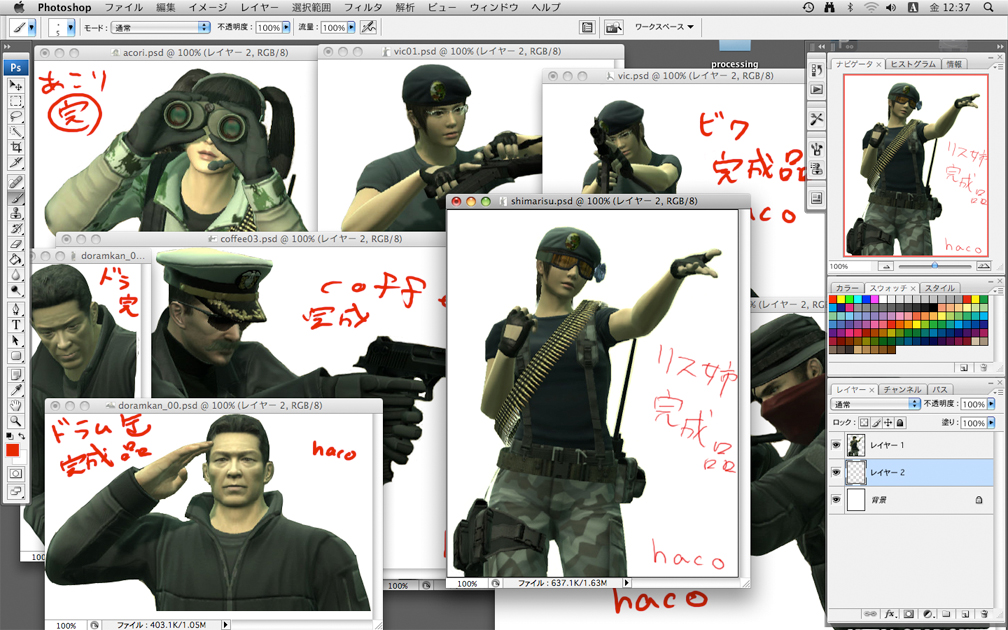Open the 不透明度 opacity slider arrow in options bar

tap(286, 28)
